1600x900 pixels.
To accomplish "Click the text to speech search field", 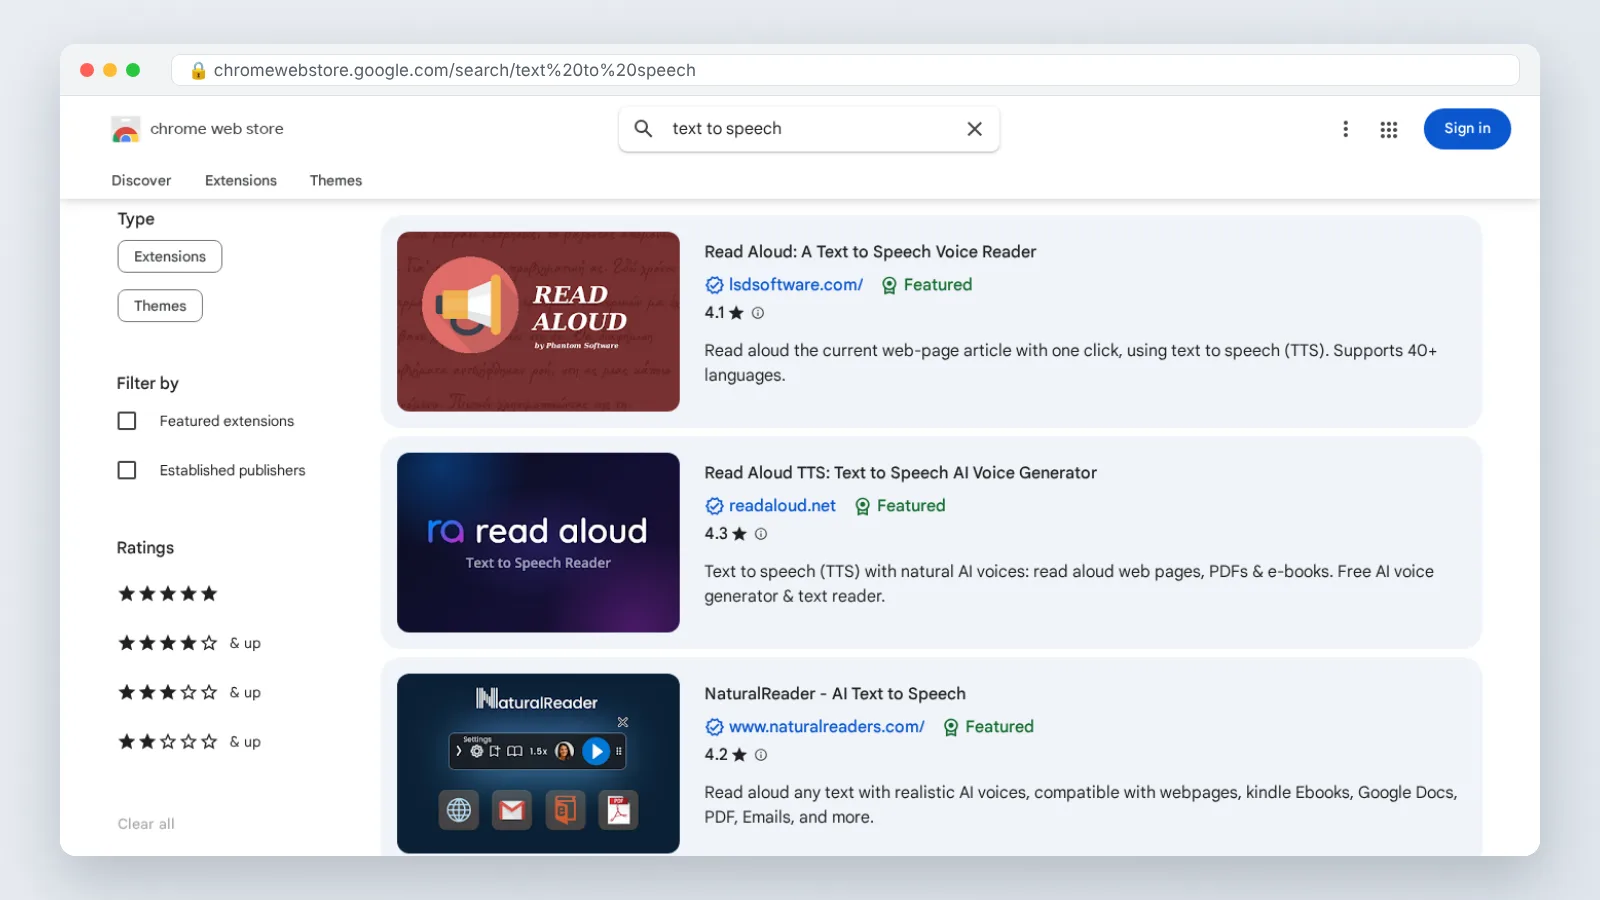I will [x=809, y=129].
